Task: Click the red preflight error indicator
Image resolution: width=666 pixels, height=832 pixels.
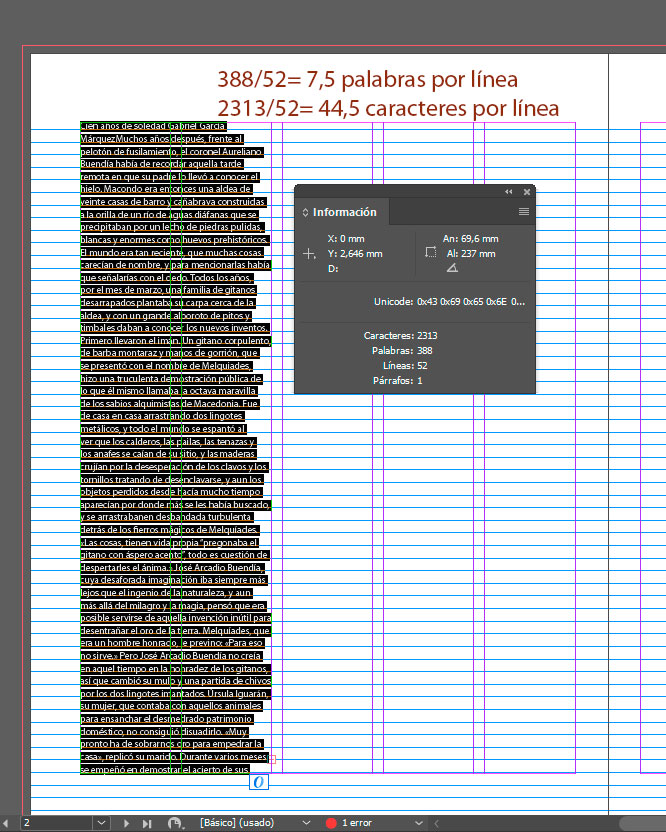Action: [331, 823]
